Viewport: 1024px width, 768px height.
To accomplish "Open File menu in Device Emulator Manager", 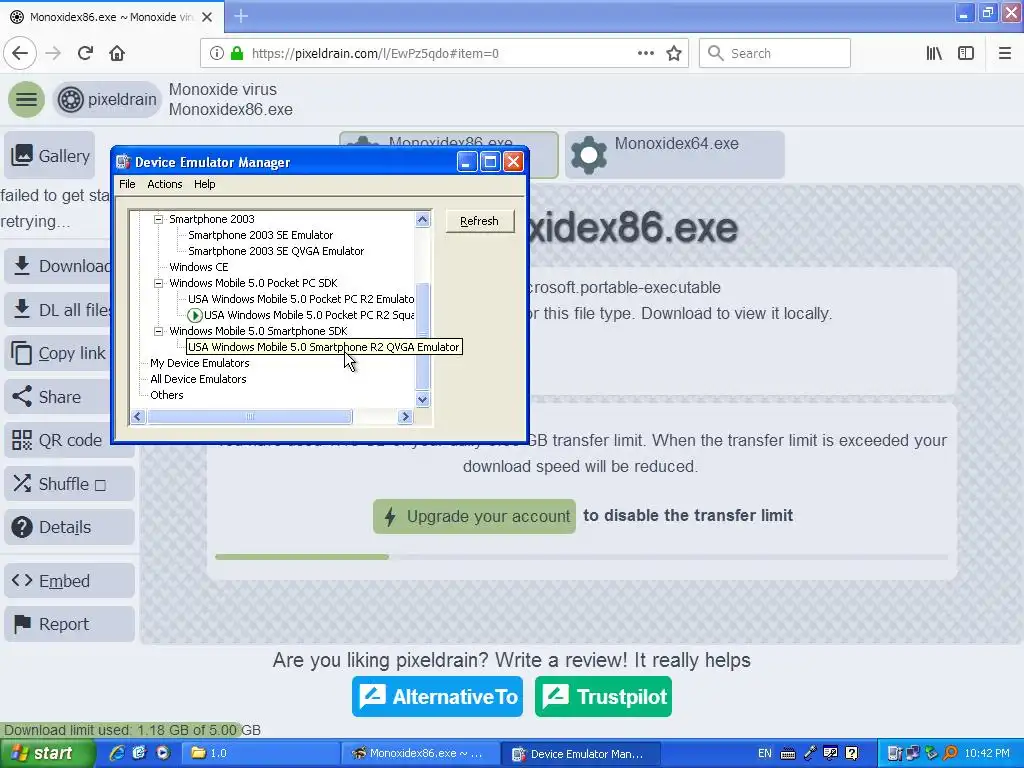I will [x=127, y=184].
